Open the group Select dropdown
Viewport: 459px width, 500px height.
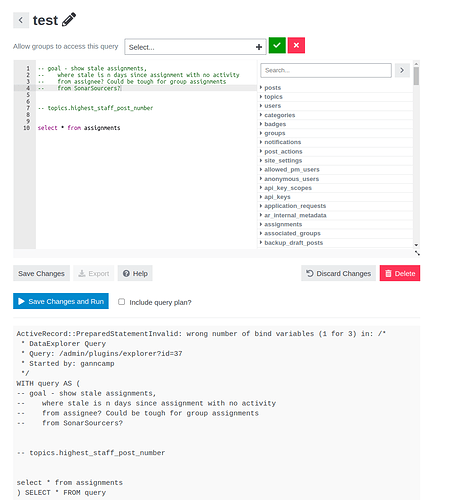pos(195,47)
